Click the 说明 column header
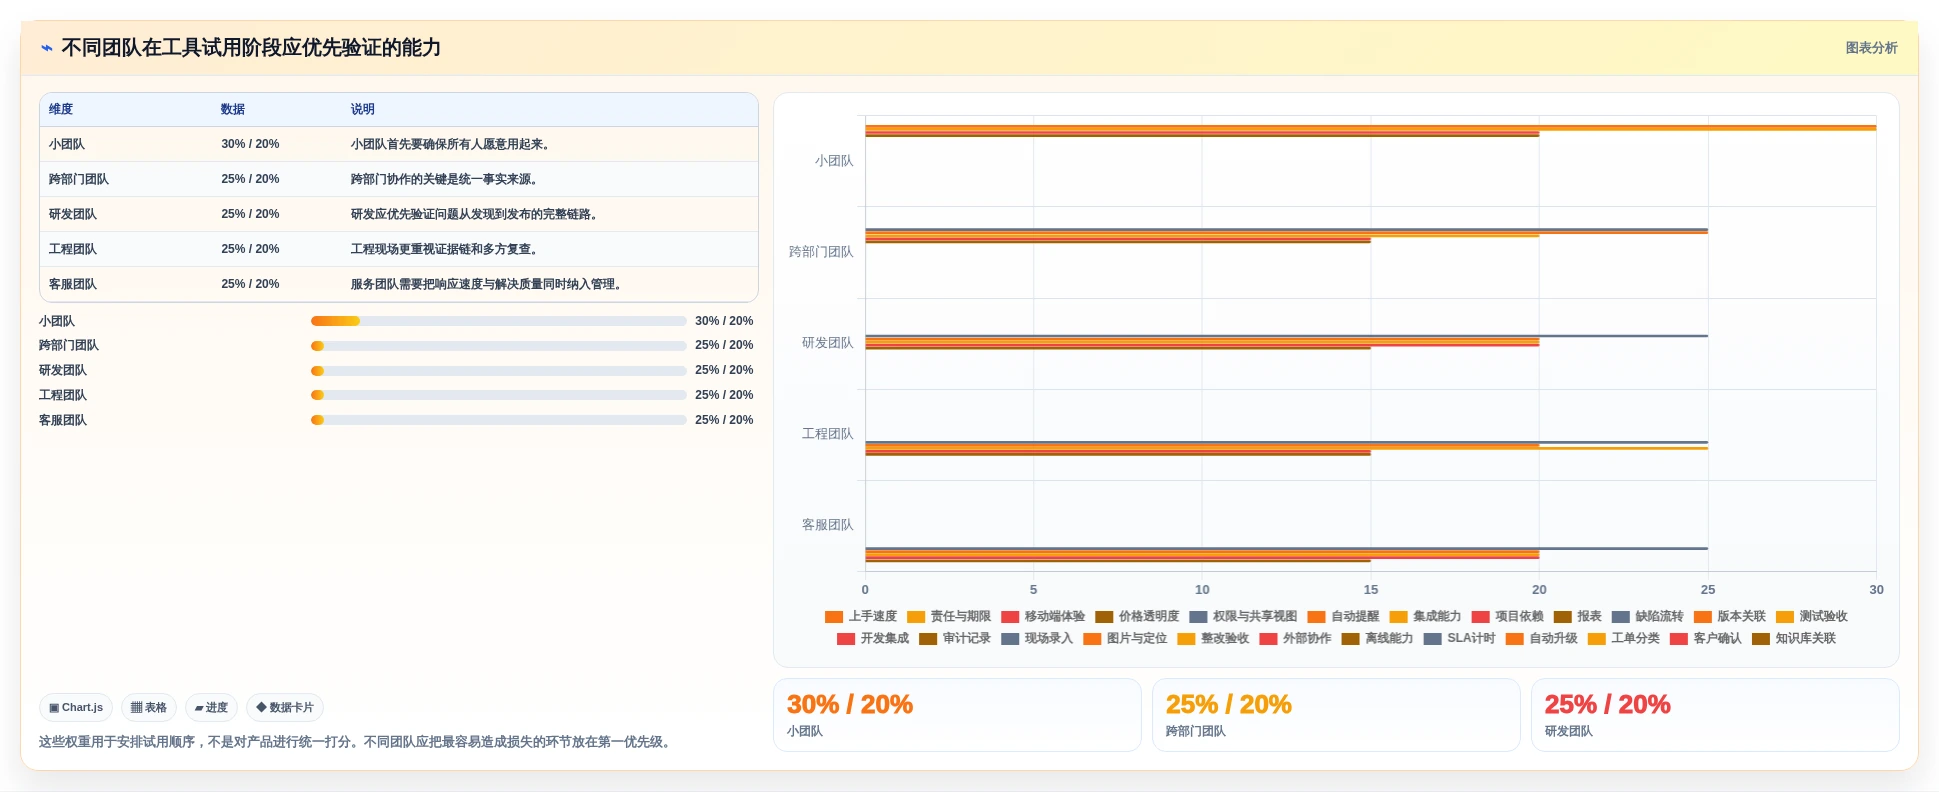Viewport: 1939px width, 792px height. (x=363, y=109)
